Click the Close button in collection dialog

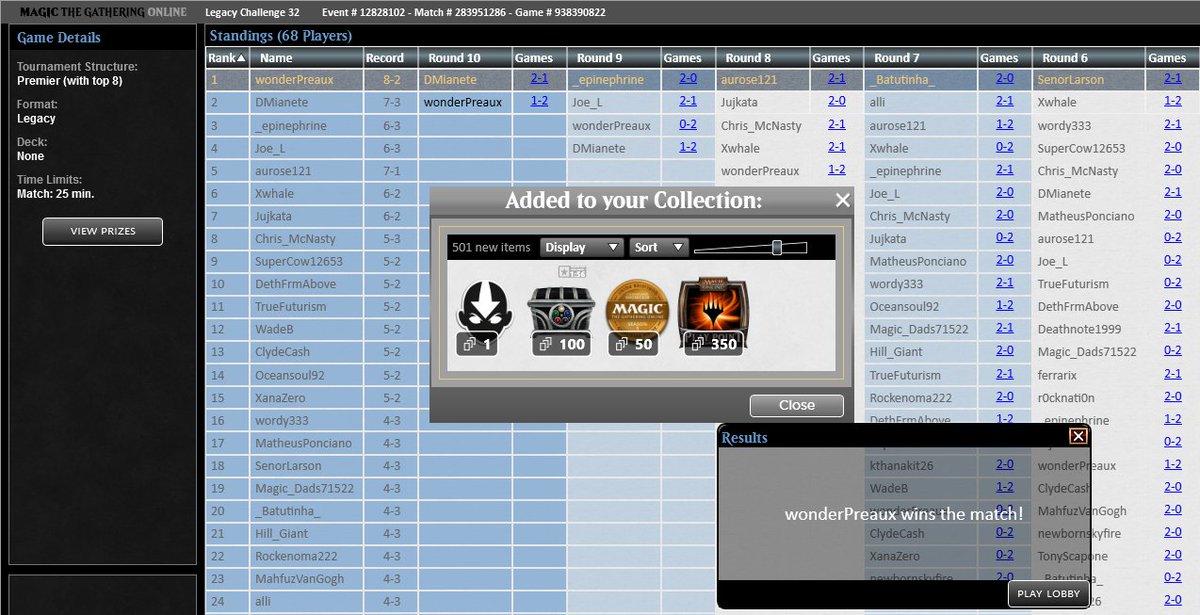tap(796, 405)
